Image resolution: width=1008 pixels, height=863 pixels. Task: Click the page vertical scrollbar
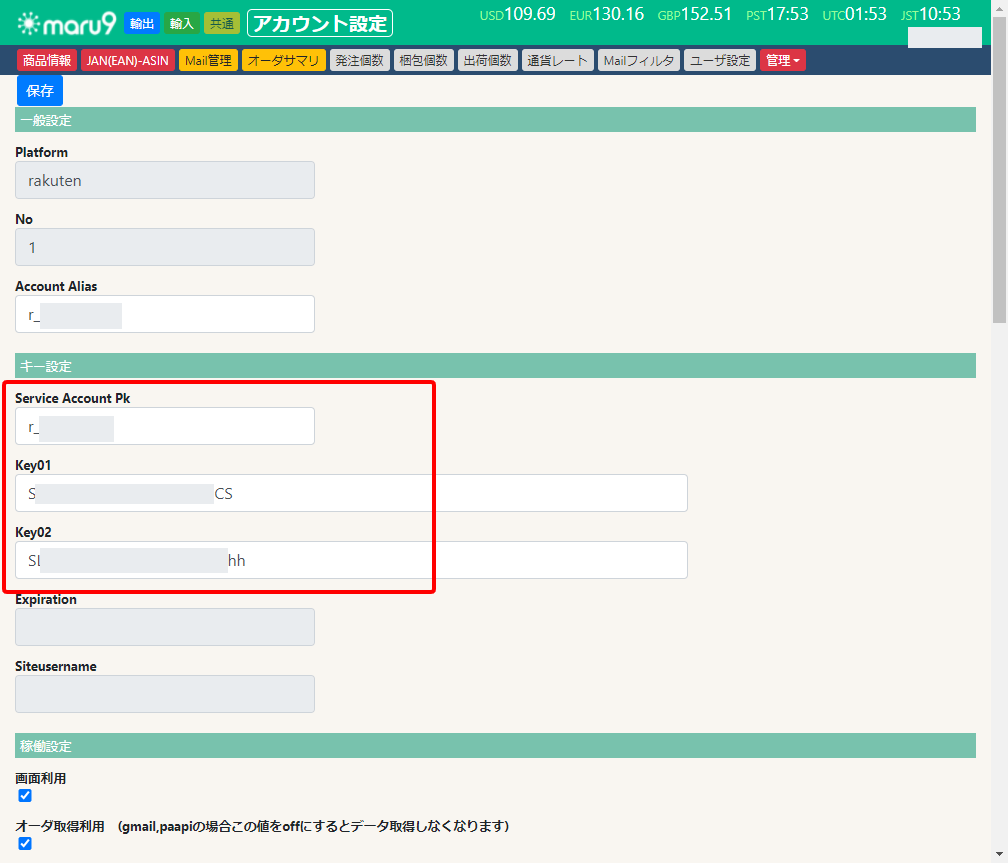pos(999,170)
